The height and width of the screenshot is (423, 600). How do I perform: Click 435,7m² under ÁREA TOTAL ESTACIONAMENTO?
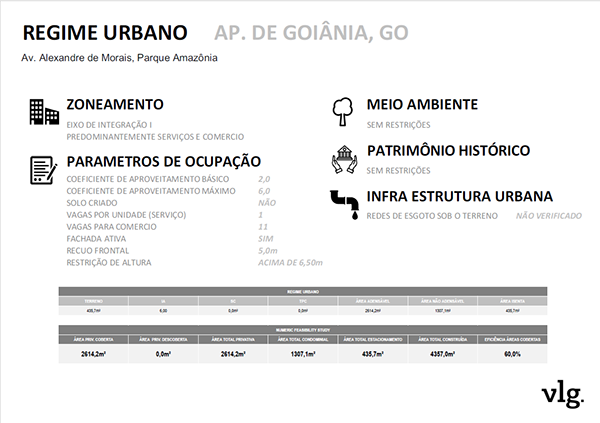(x=373, y=354)
